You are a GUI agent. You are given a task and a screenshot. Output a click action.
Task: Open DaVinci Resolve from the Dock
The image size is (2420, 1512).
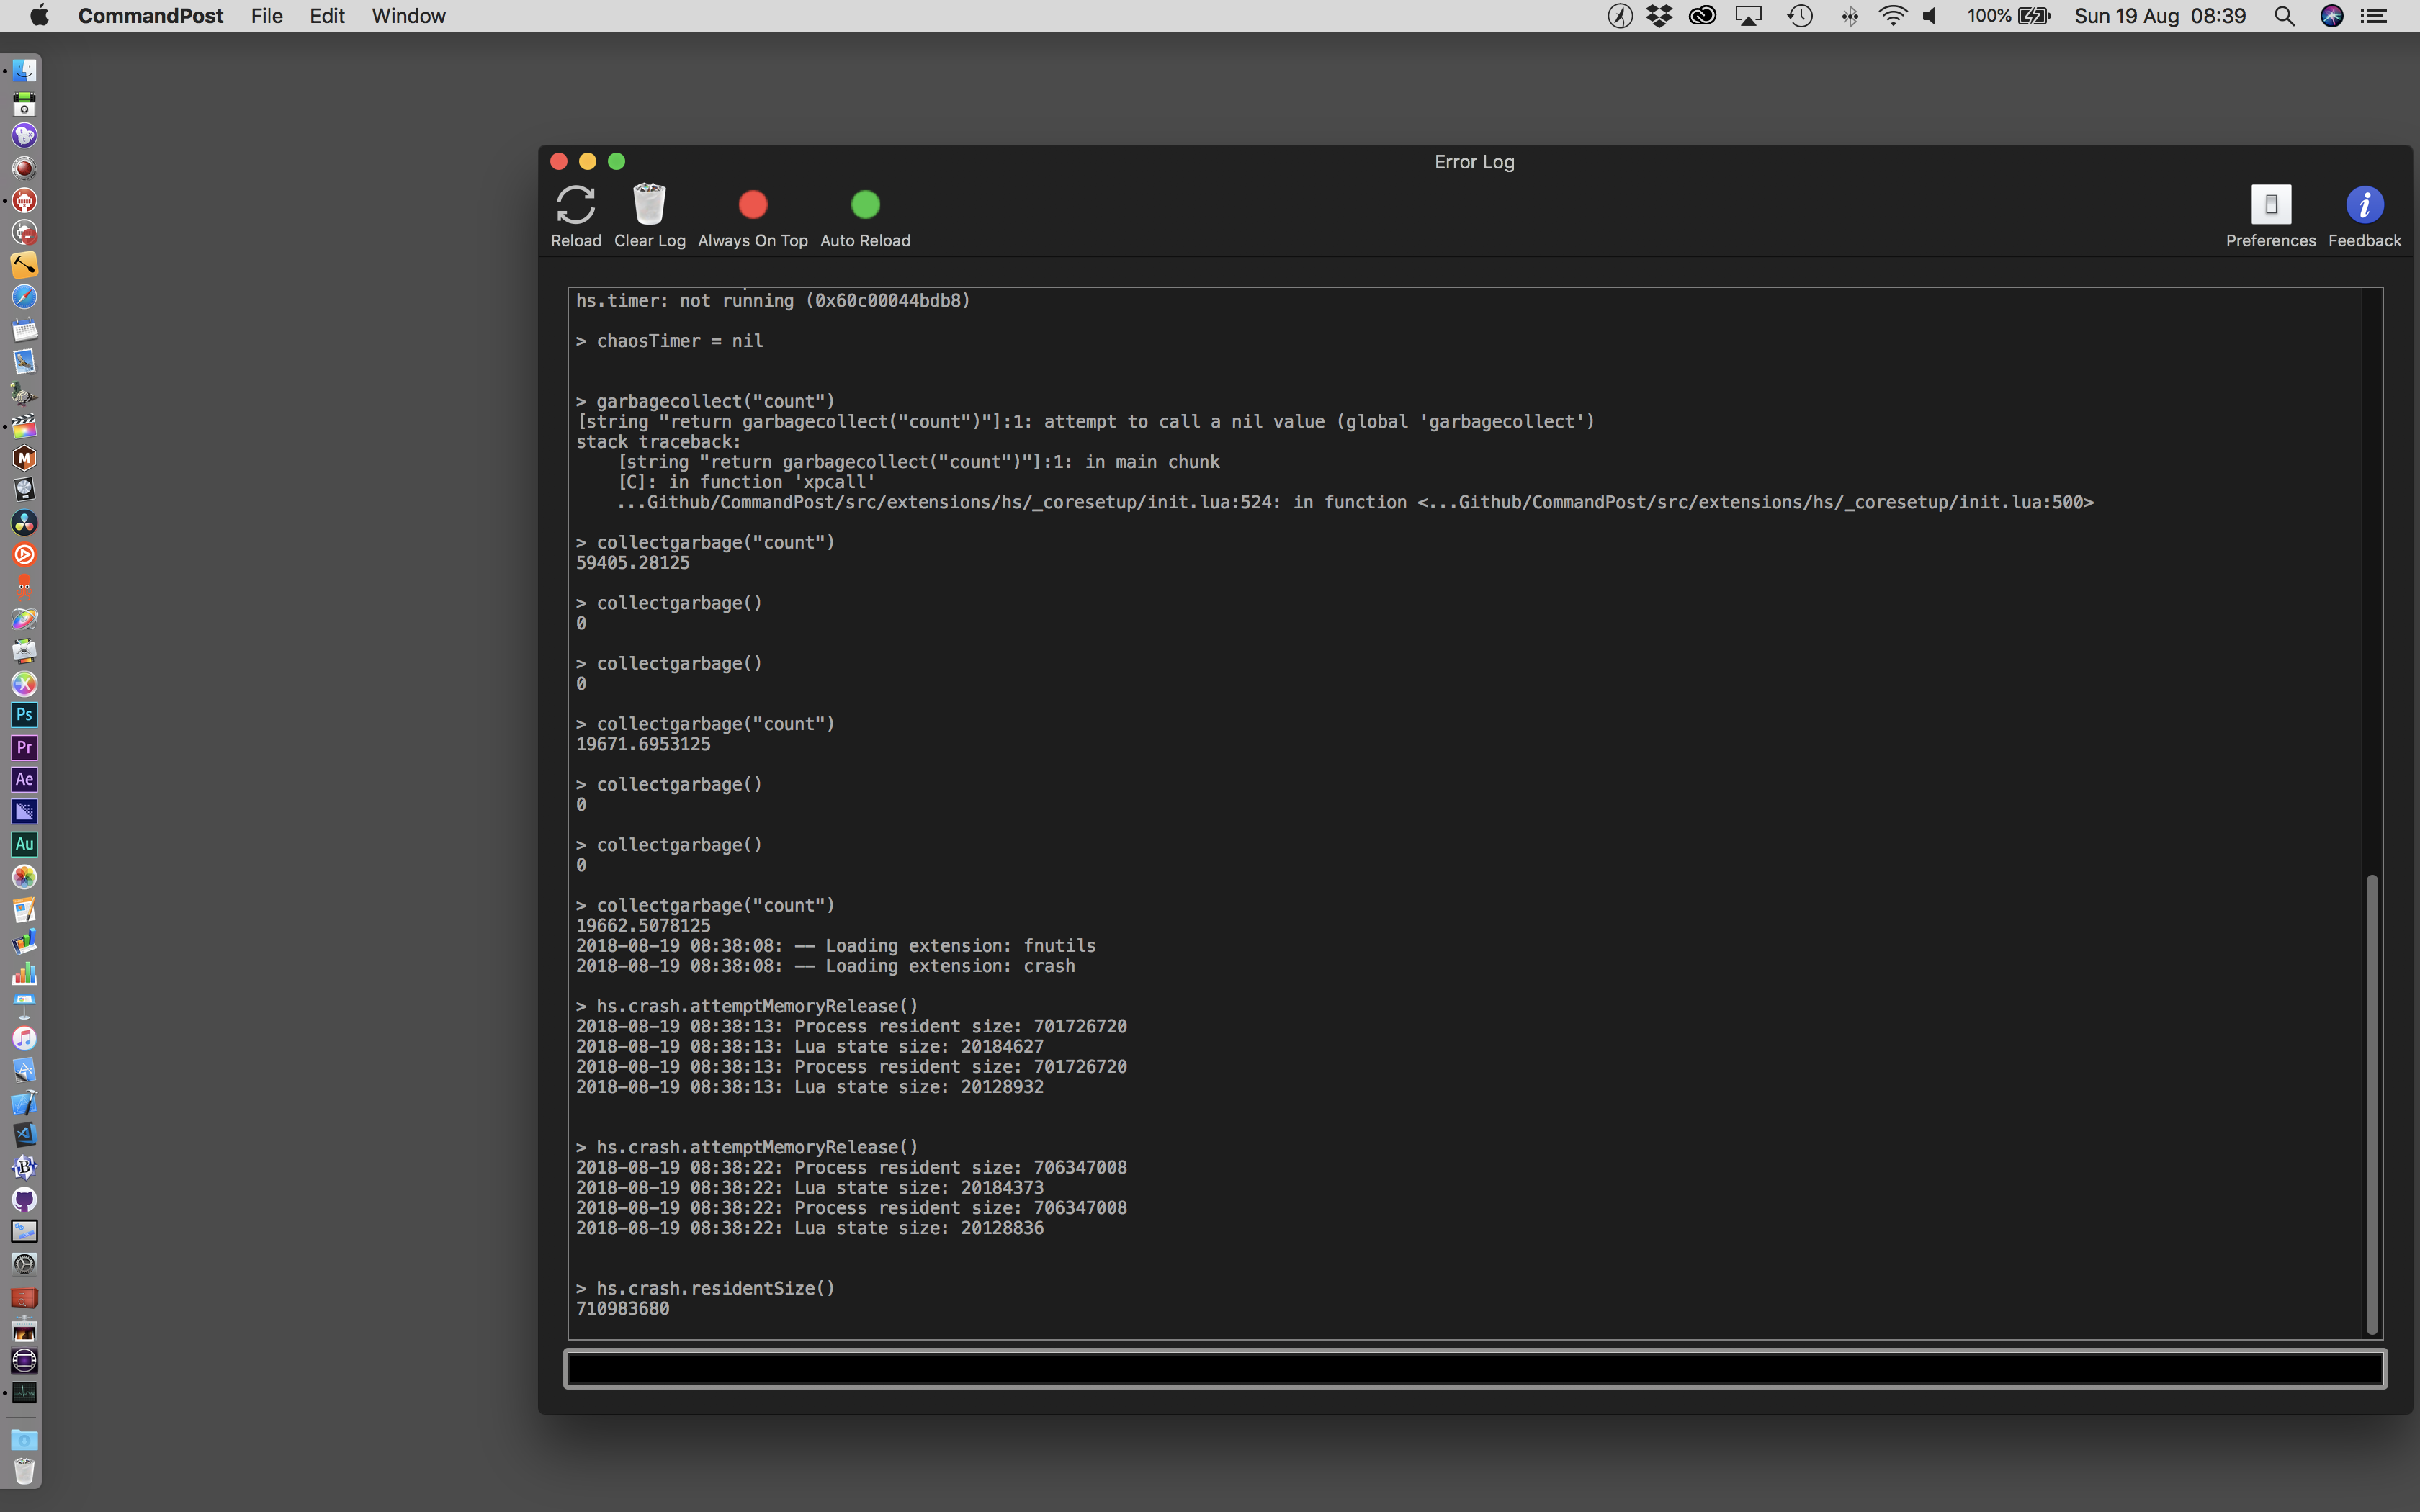point(24,522)
